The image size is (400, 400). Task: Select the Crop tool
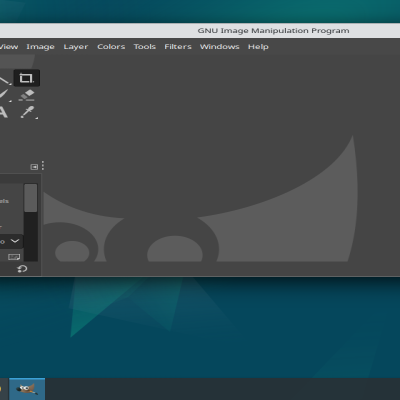(x=27, y=78)
